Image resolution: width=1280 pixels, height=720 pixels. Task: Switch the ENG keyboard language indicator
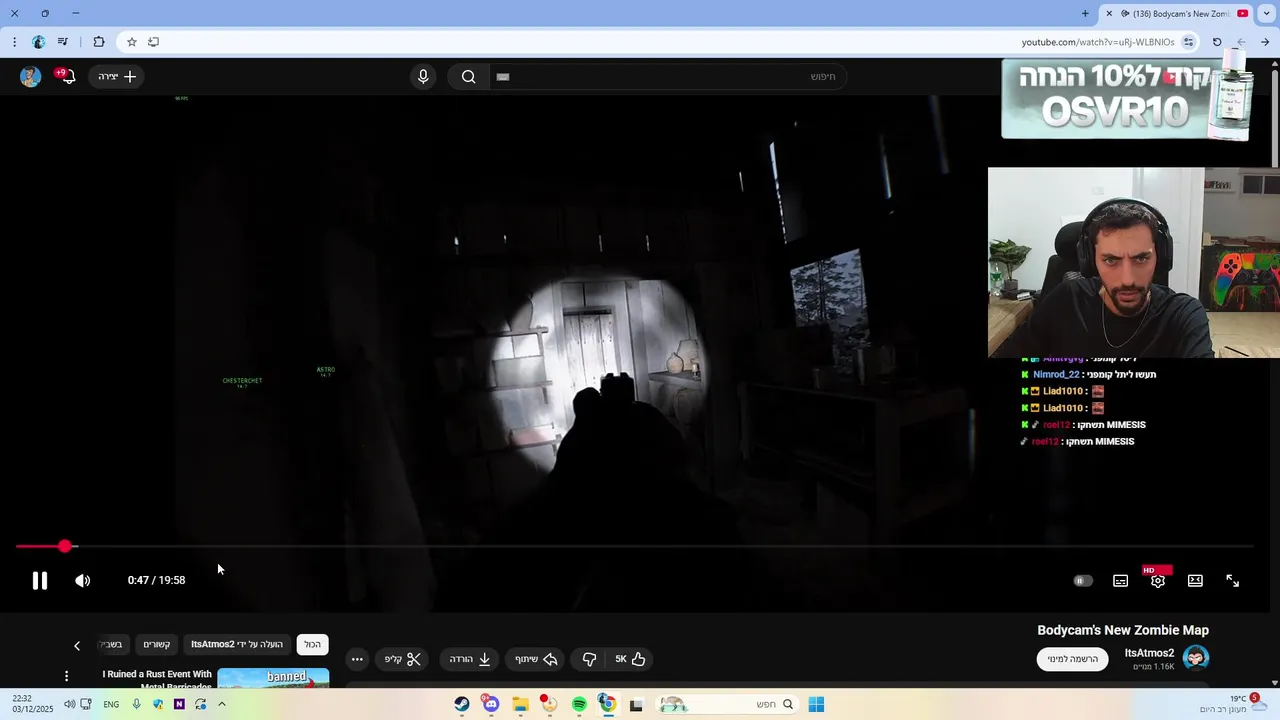[x=111, y=704]
